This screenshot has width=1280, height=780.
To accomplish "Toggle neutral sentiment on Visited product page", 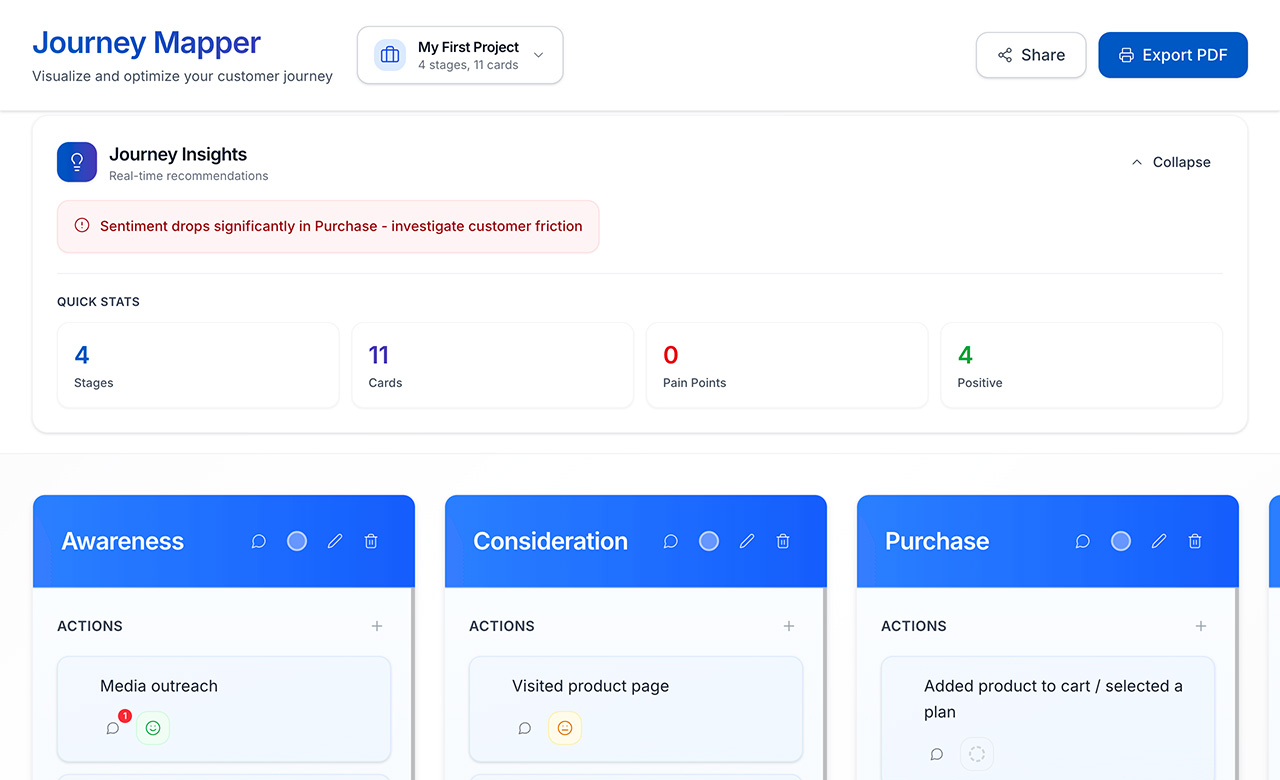I will tap(565, 728).
